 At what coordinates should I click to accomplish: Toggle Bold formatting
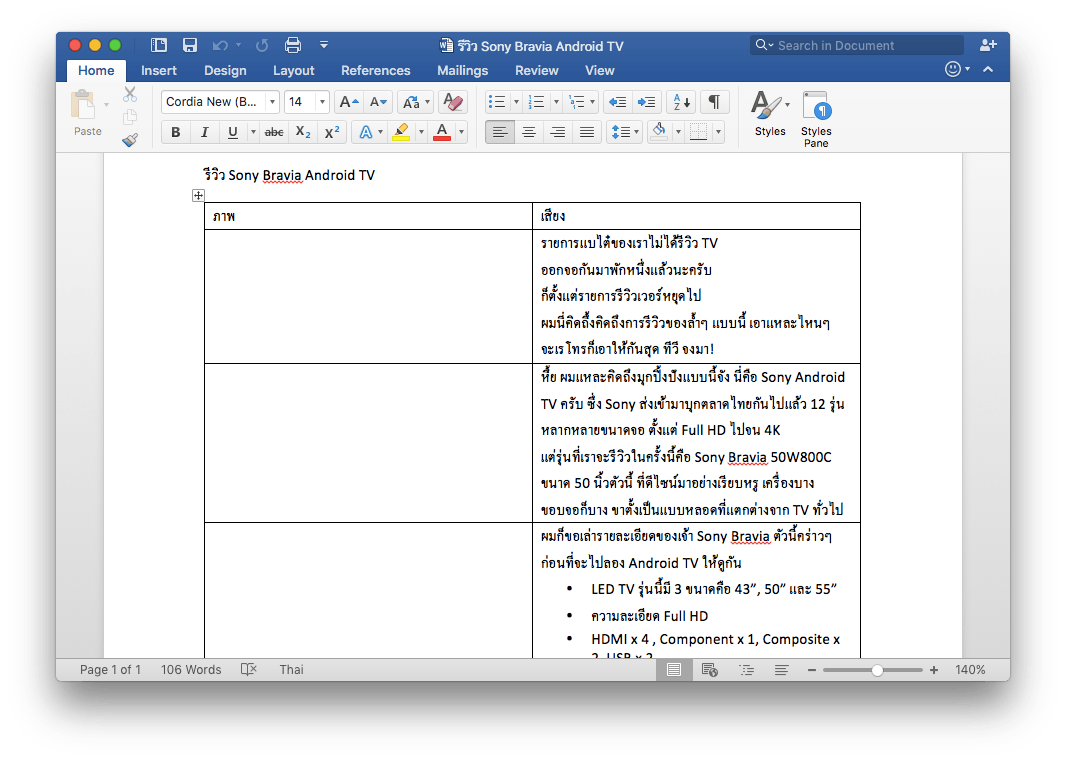click(176, 132)
